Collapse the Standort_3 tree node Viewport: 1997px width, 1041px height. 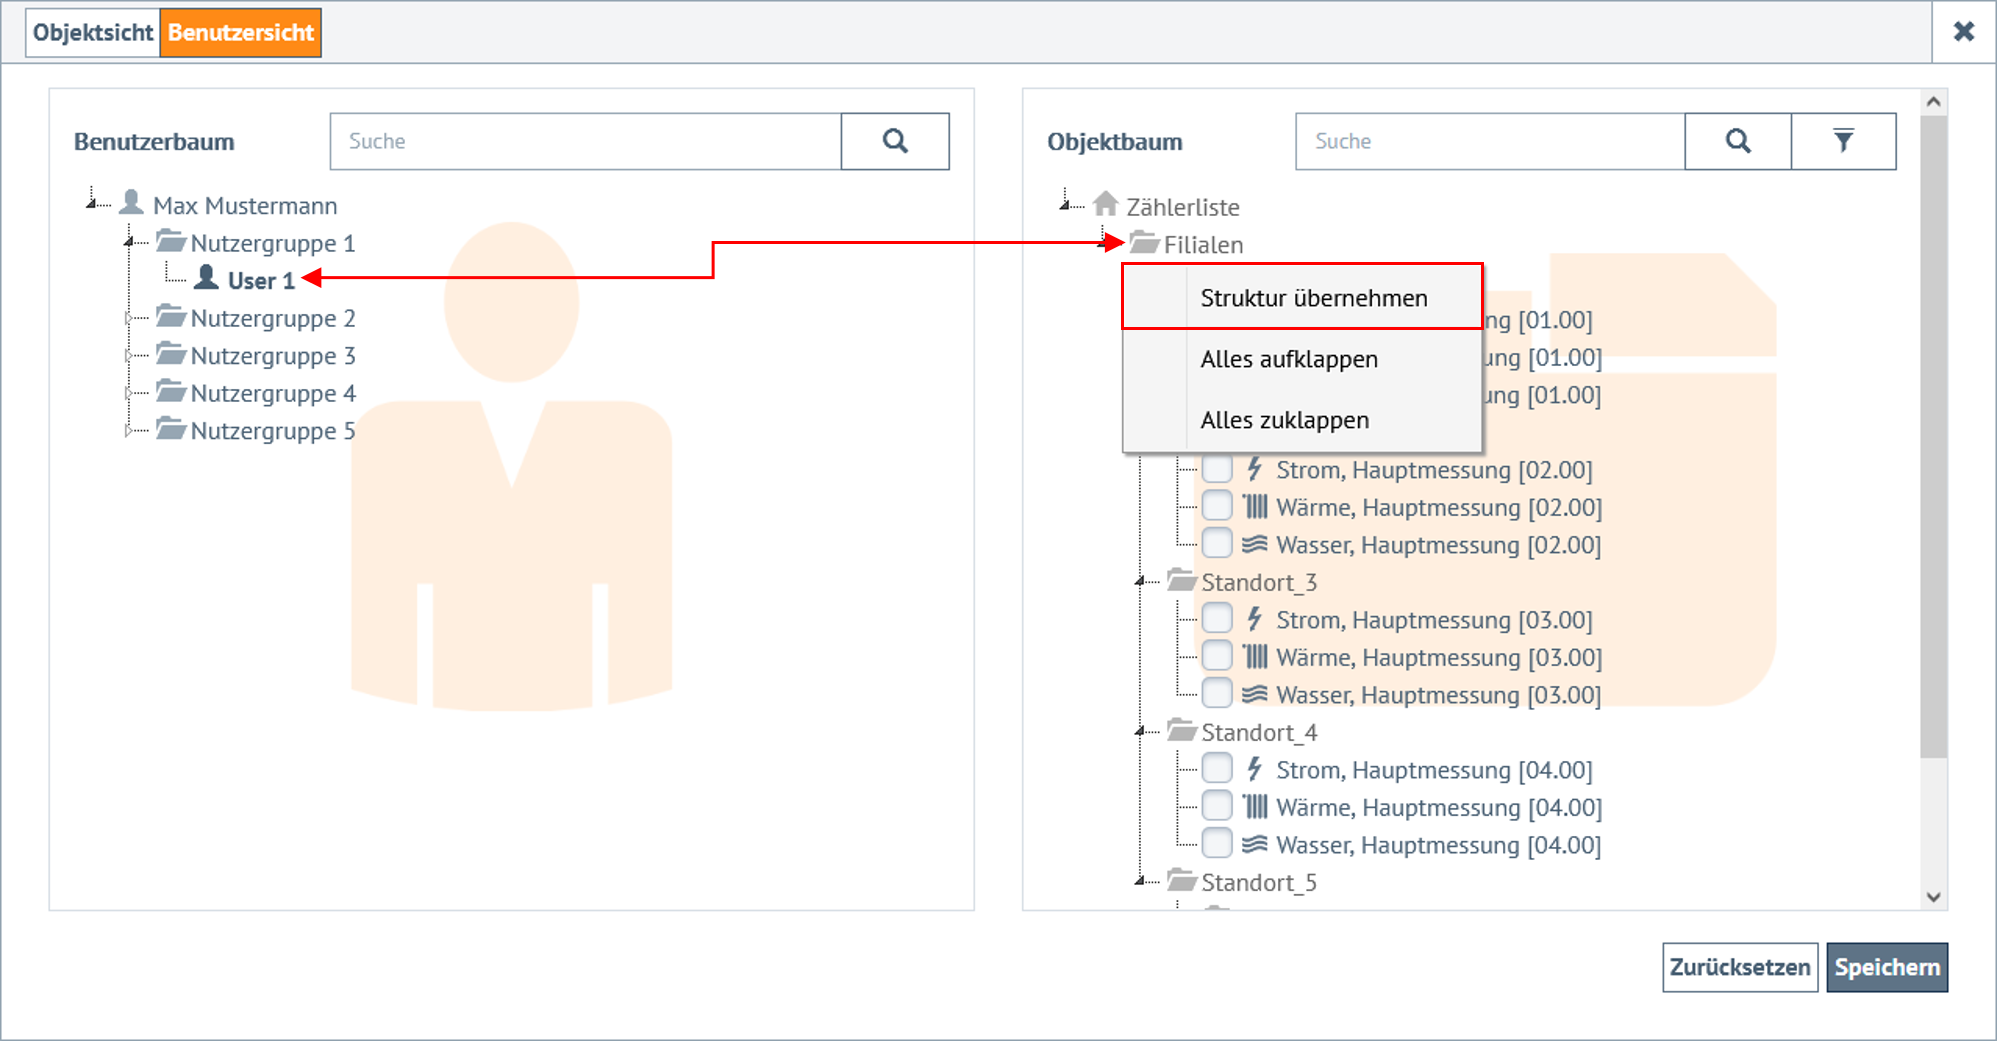(x=1140, y=582)
